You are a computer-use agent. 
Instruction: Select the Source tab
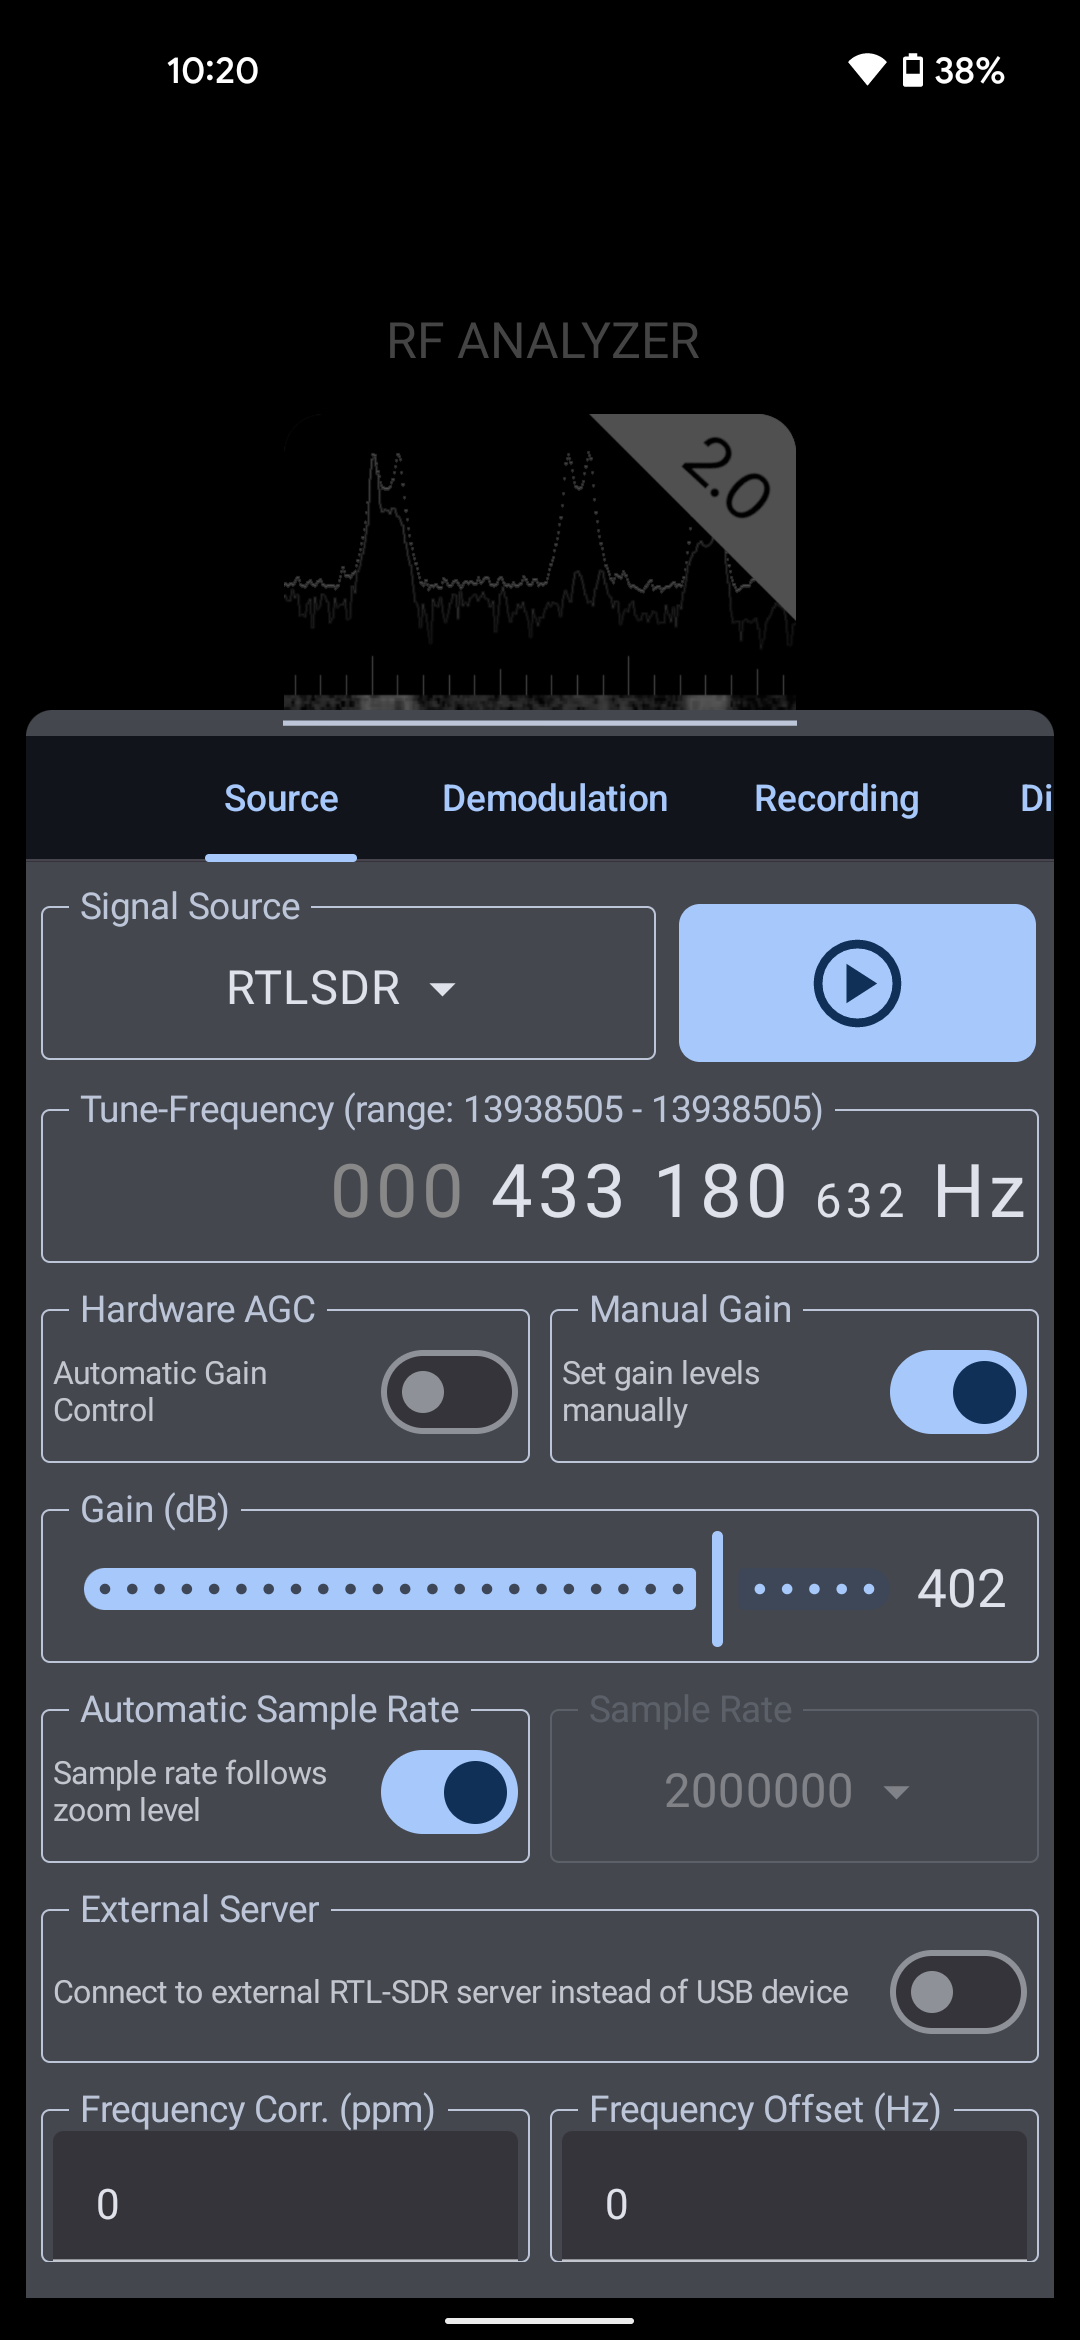click(x=281, y=799)
